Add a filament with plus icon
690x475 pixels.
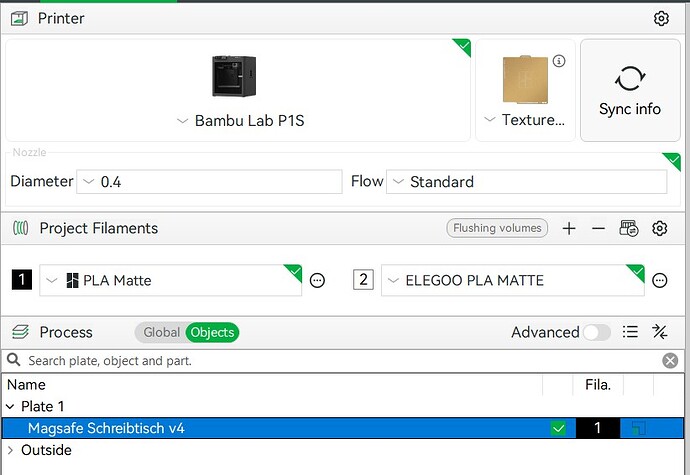click(569, 228)
